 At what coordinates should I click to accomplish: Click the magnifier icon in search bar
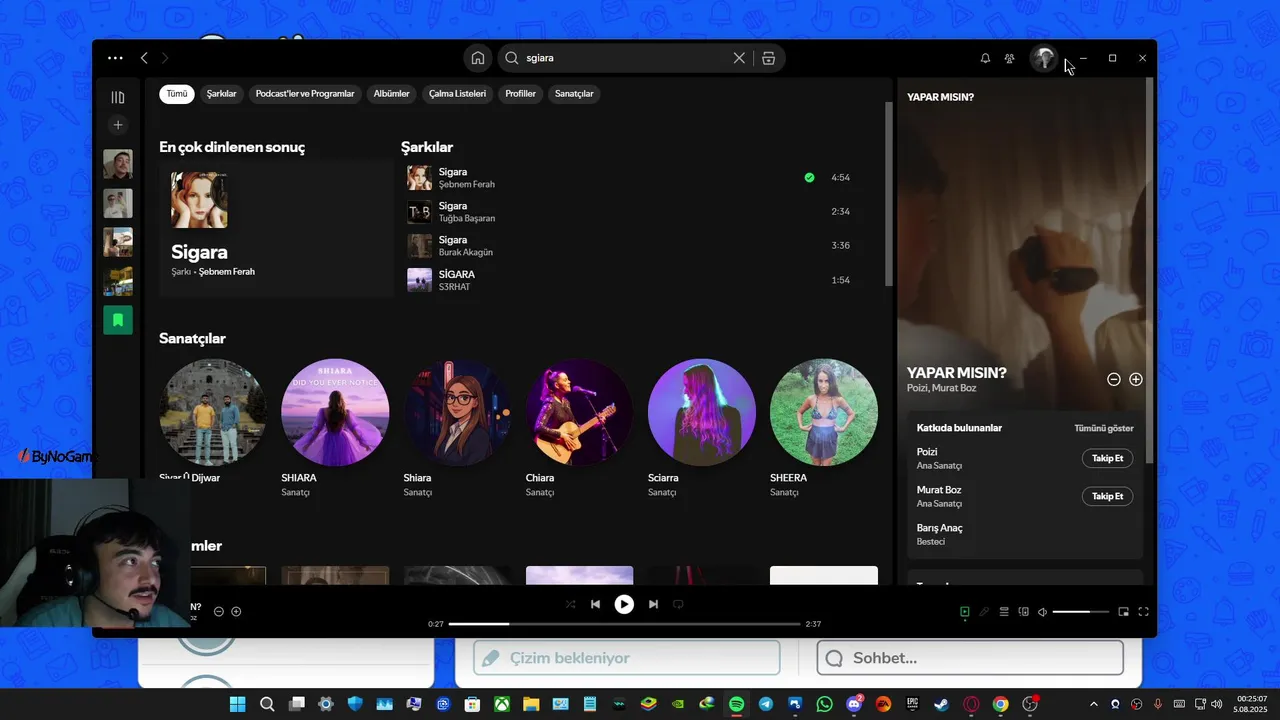[513, 58]
